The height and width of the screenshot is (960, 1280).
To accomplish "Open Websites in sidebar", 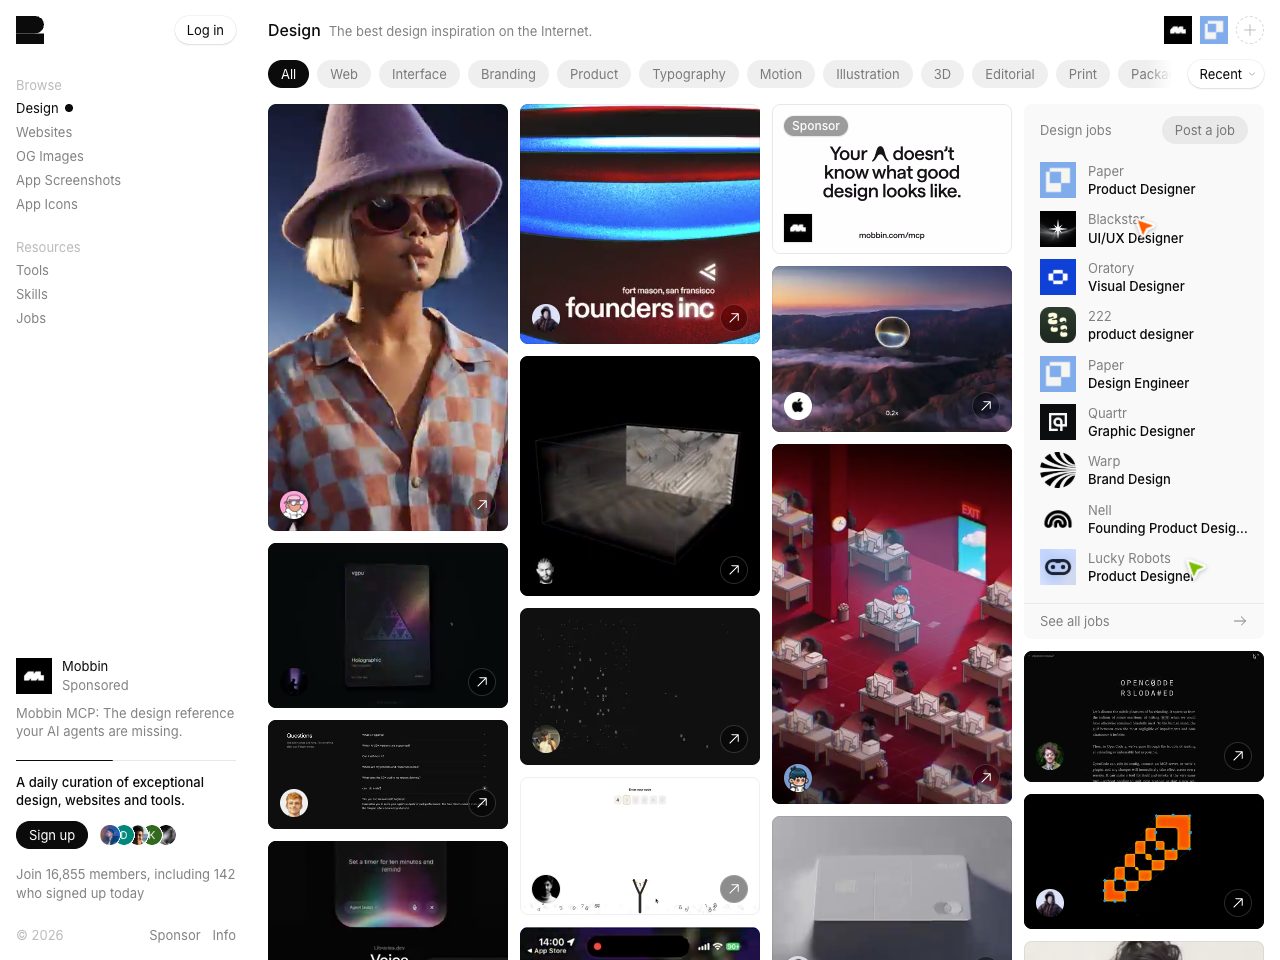I will [44, 132].
